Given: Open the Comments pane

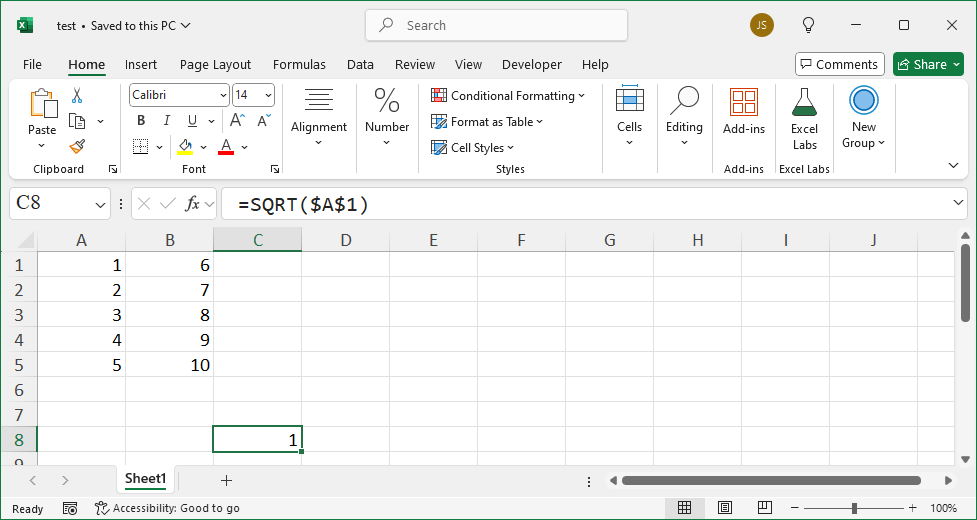Looking at the screenshot, I should click(x=839, y=64).
